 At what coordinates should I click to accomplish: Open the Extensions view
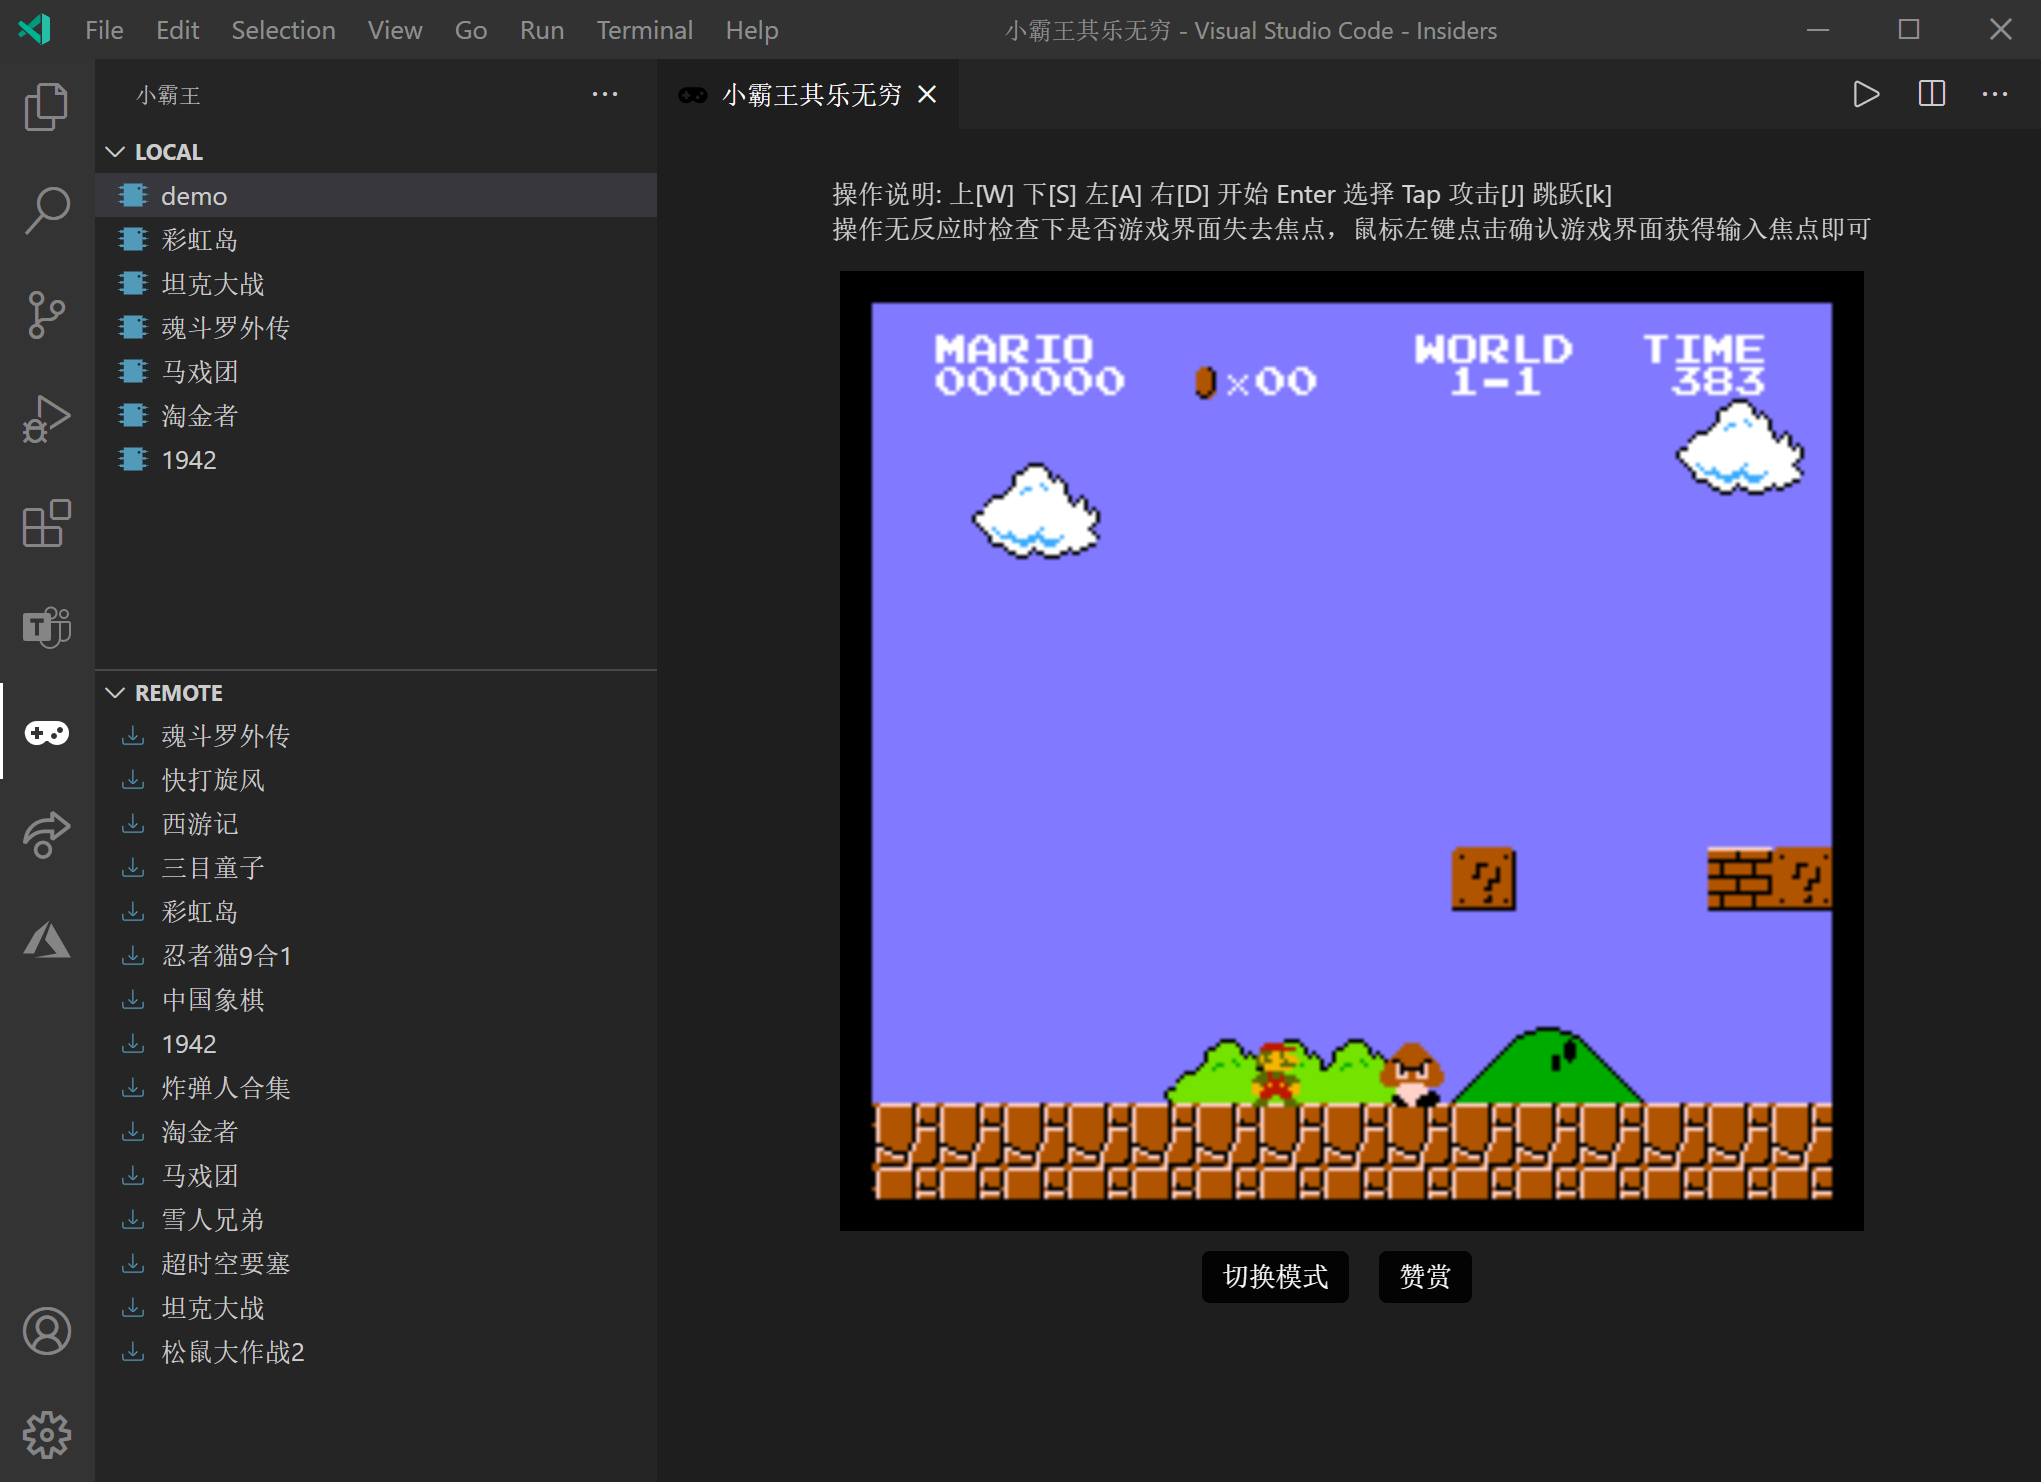46,523
